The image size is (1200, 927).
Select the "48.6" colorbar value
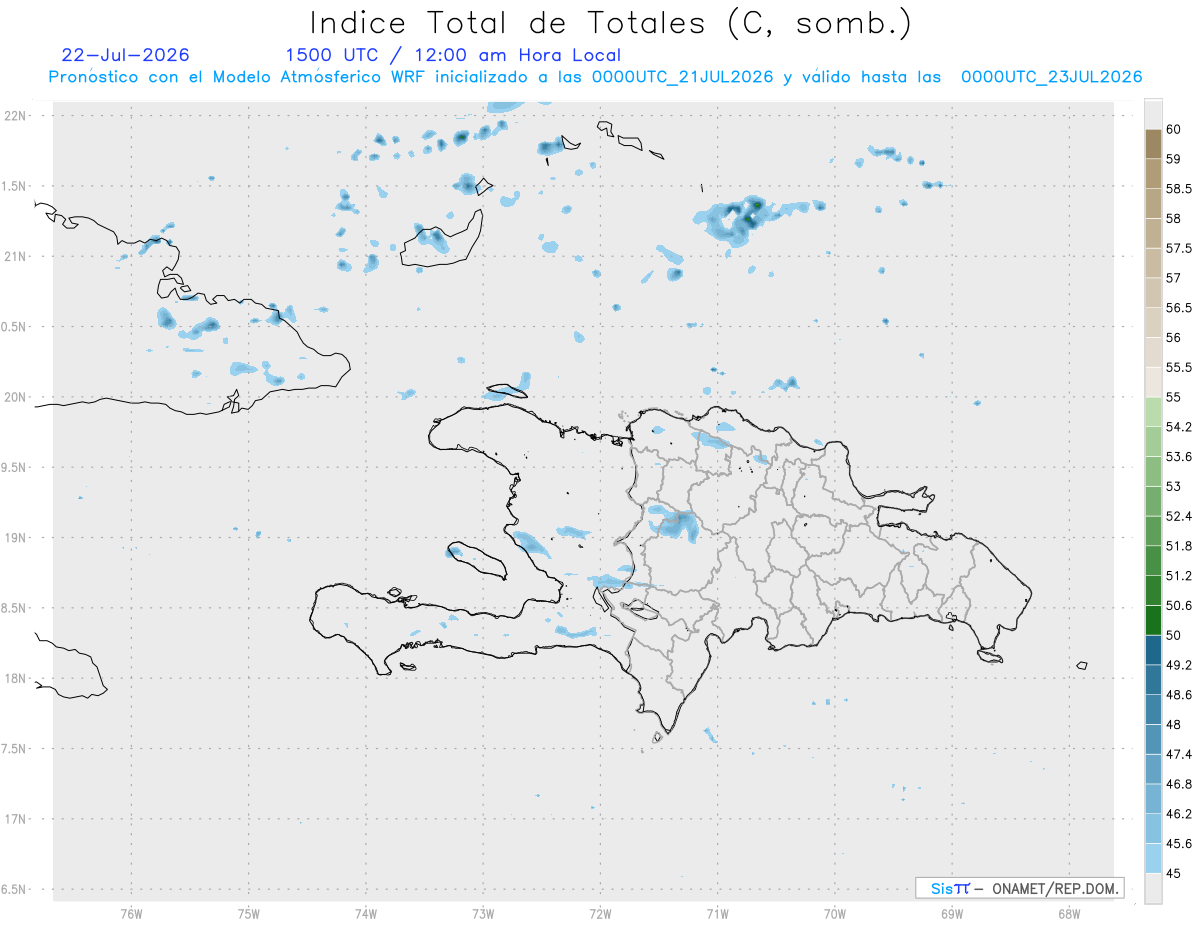(x=1179, y=694)
